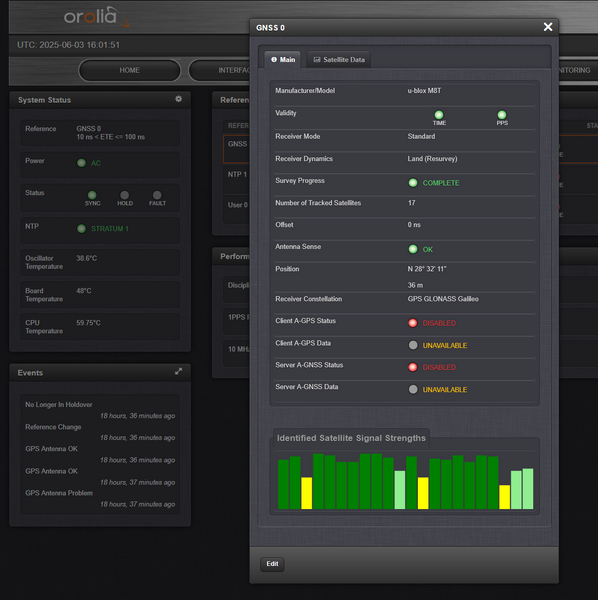Expand the Events panel with arrows icon
The height and width of the screenshot is (600, 598).
(178, 372)
